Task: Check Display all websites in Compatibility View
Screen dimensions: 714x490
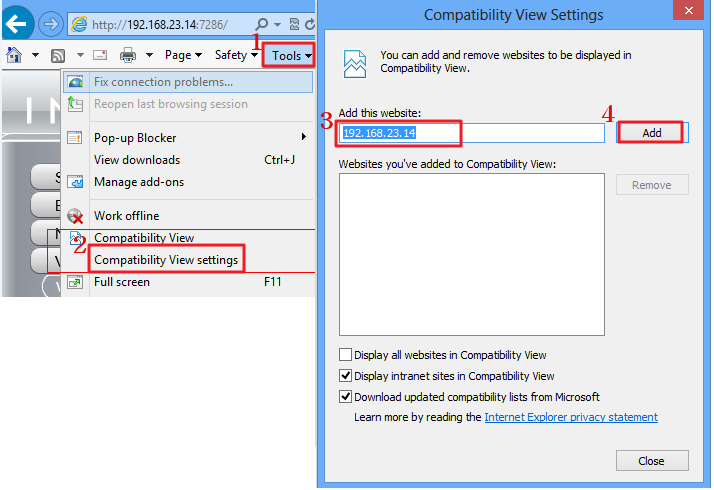Action: [x=346, y=355]
